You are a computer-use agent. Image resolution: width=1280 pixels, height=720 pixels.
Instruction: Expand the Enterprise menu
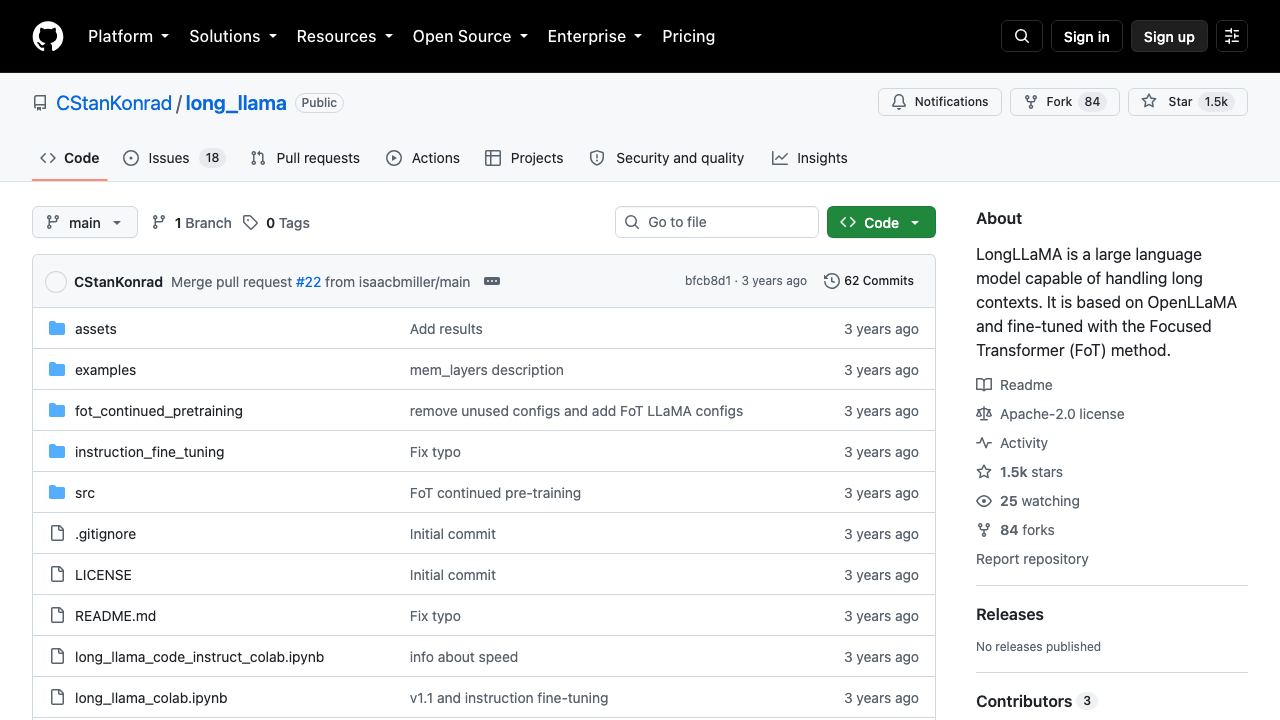click(595, 36)
